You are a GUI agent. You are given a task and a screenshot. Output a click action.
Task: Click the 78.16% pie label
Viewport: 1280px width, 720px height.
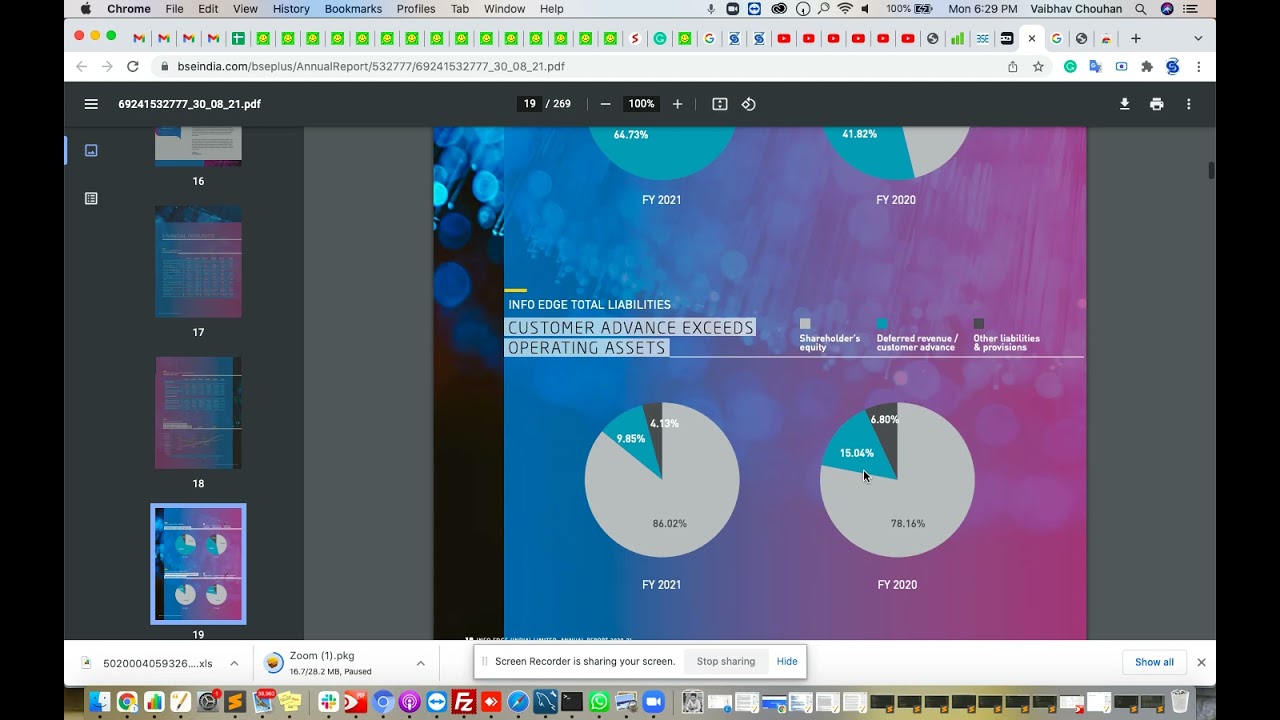[907, 523]
